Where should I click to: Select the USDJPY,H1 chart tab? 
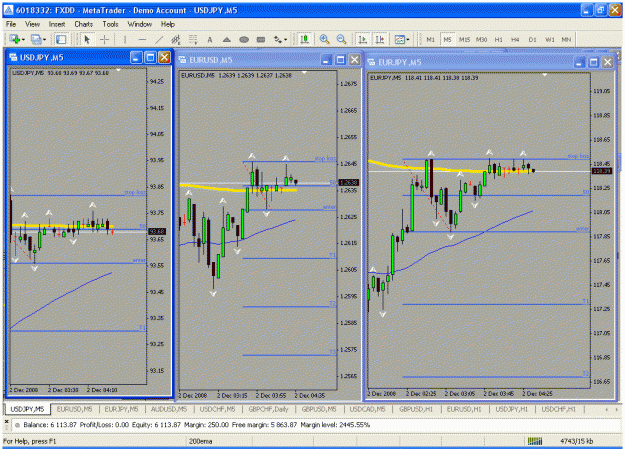pos(512,409)
